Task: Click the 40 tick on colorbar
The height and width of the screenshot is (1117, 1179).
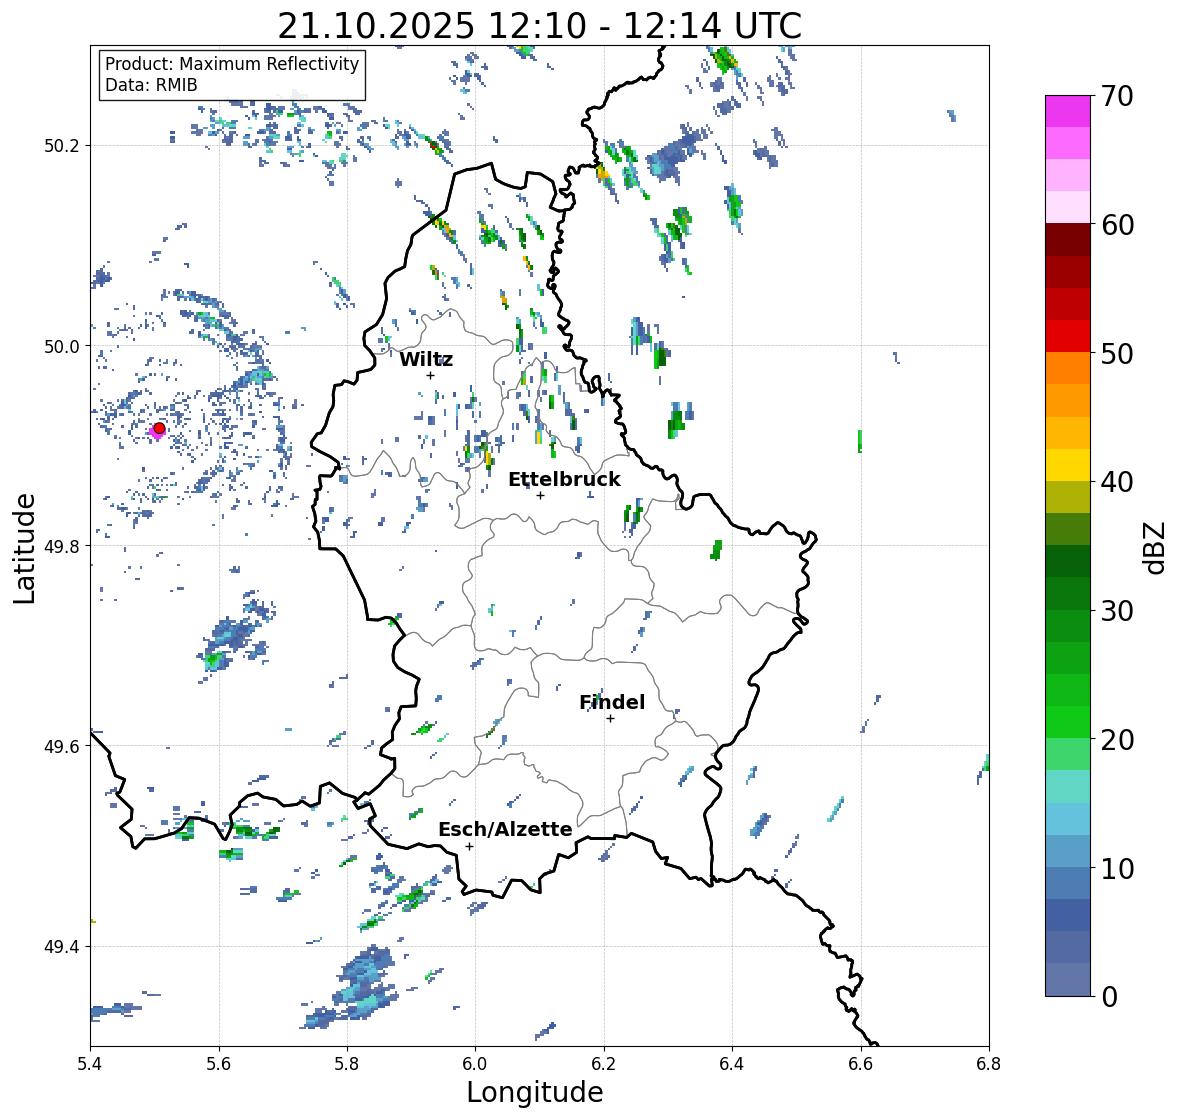Action: click(x=1117, y=482)
